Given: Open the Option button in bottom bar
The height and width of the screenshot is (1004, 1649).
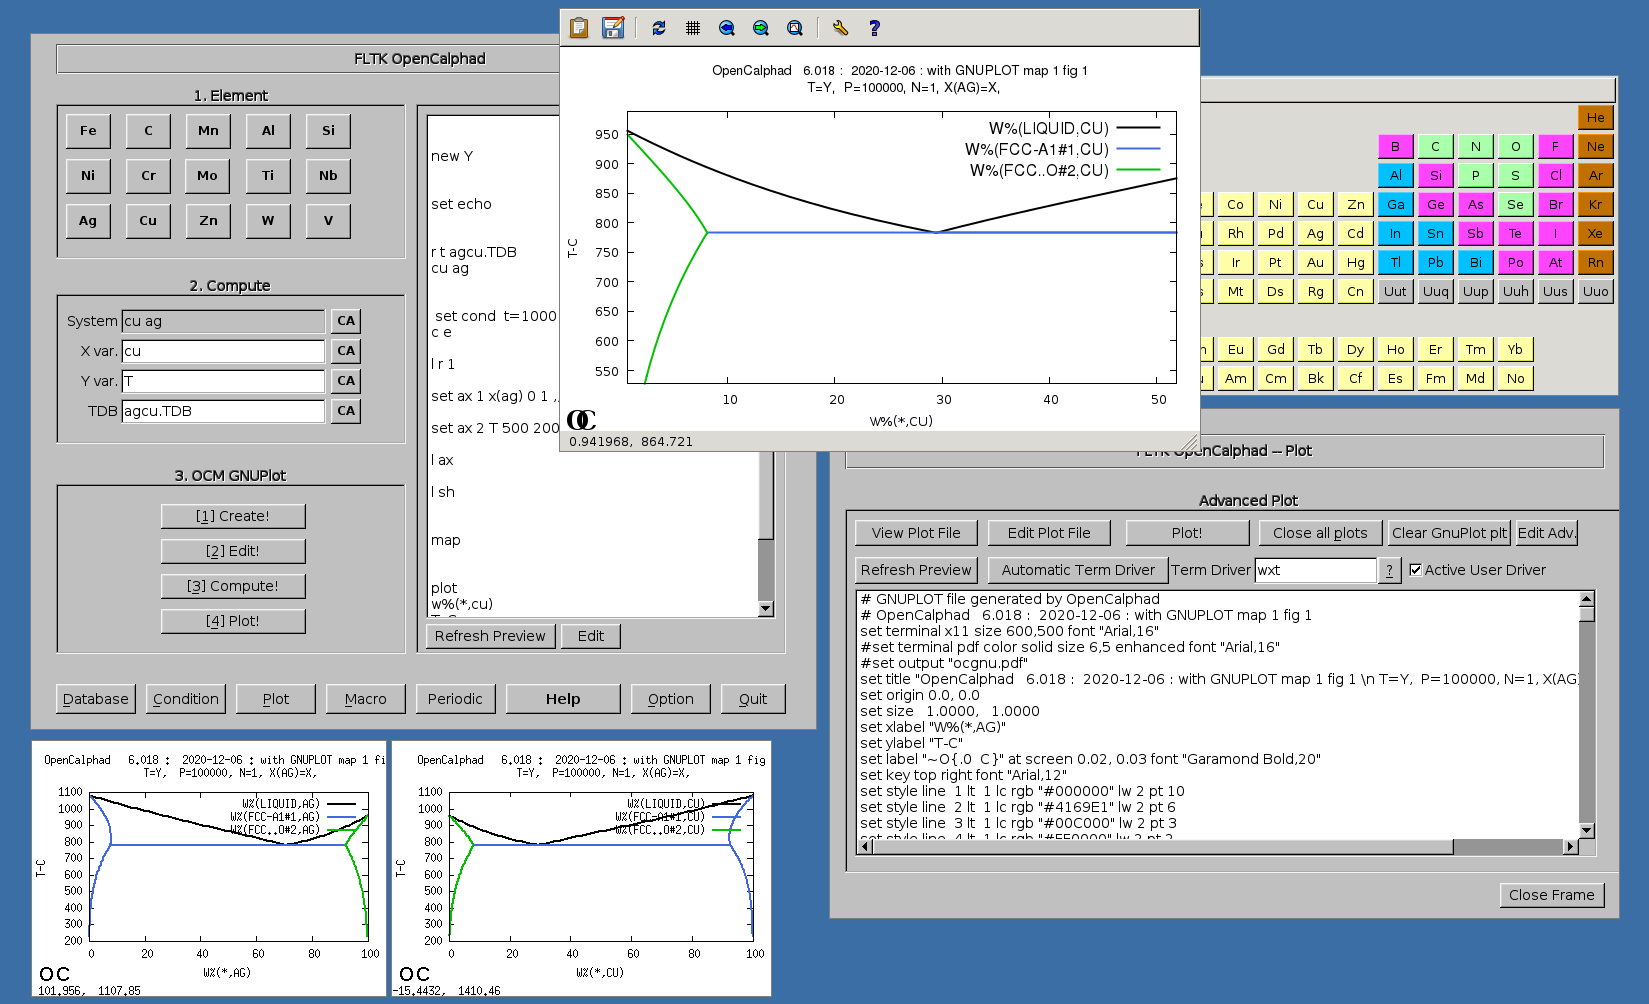Looking at the screenshot, I should (x=671, y=699).
